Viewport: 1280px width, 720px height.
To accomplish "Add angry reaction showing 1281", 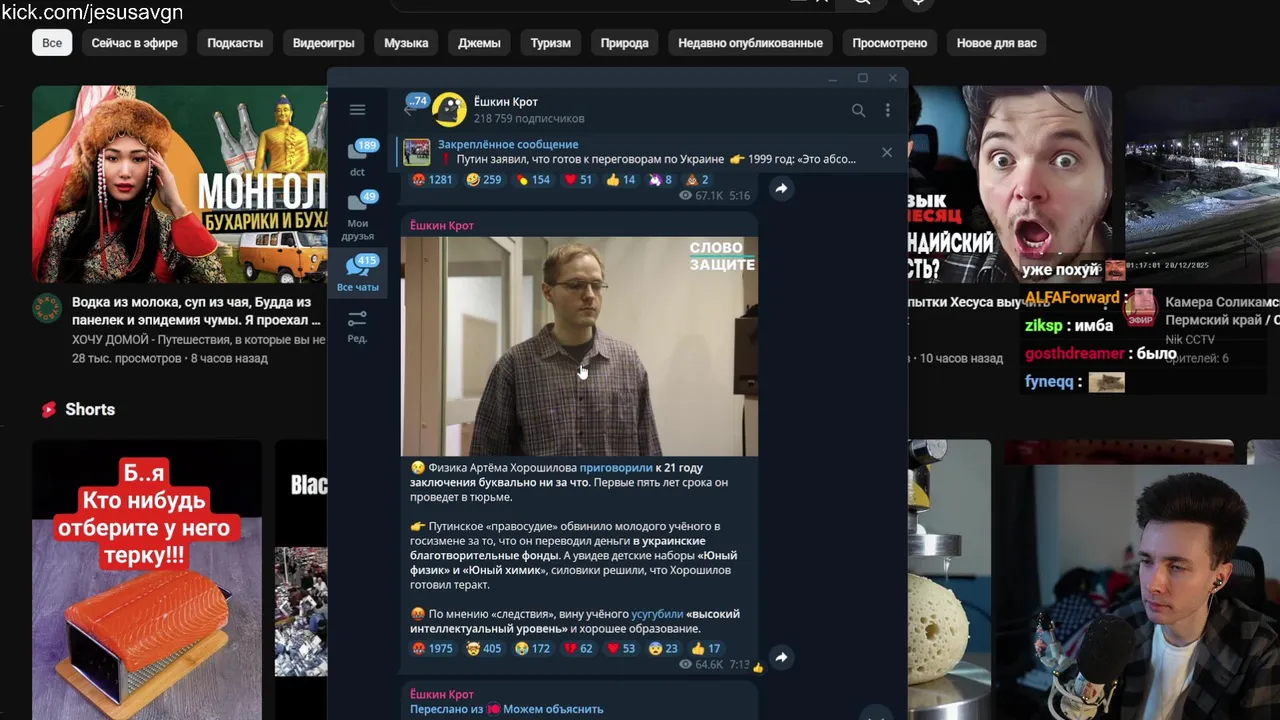I will pos(433,180).
